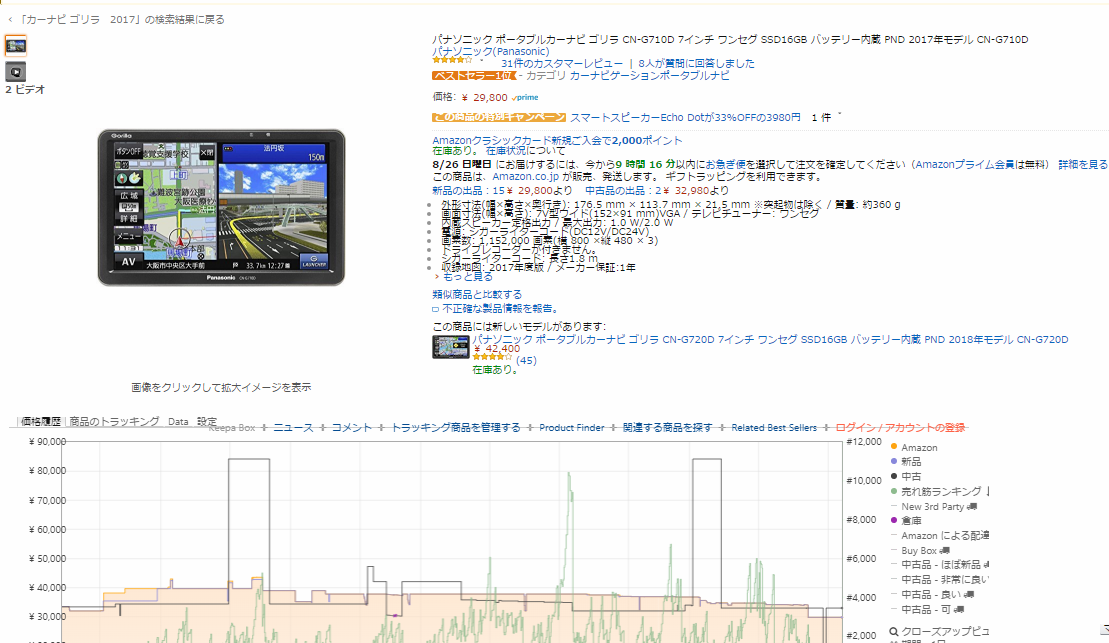Toggle the 新品 series in chart legend
The height and width of the screenshot is (643, 1109).
[910, 462]
